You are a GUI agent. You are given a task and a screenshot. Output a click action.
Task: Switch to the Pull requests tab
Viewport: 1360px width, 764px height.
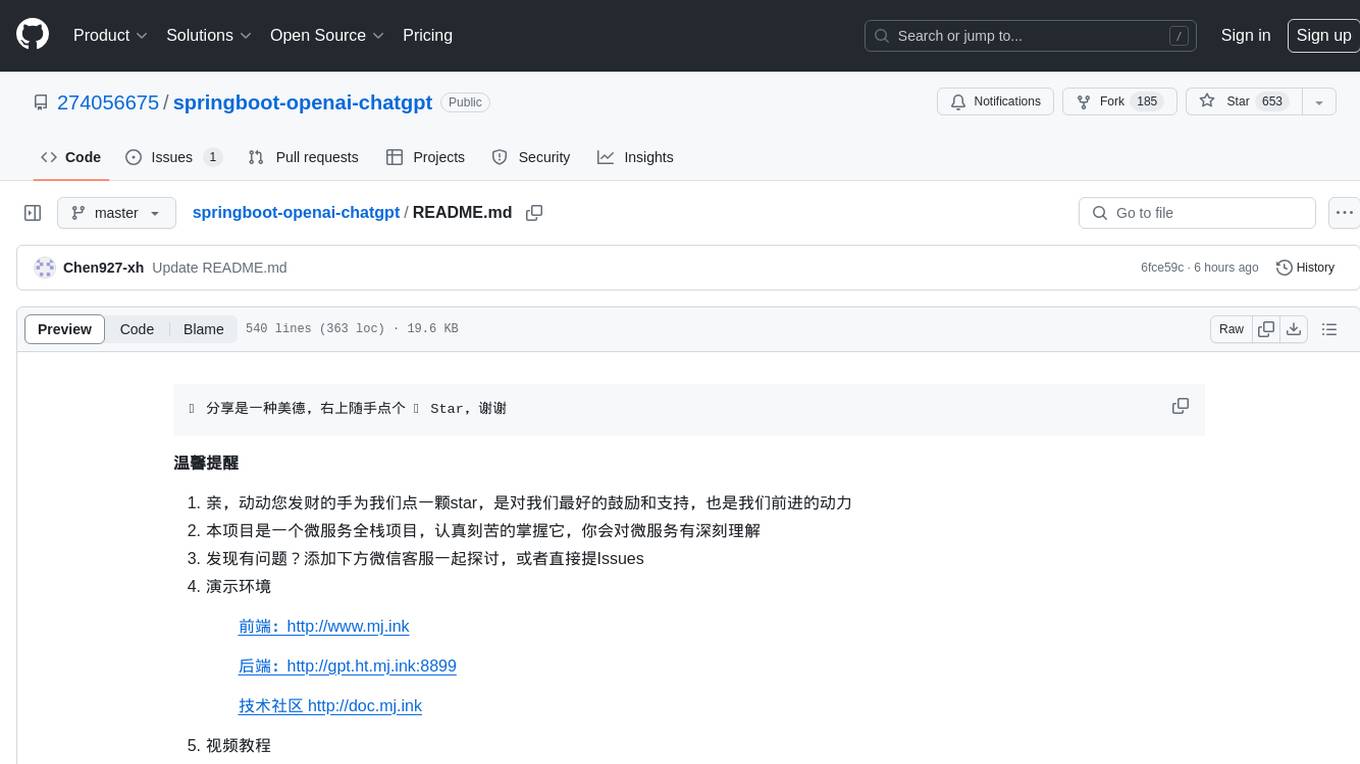point(303,157)
